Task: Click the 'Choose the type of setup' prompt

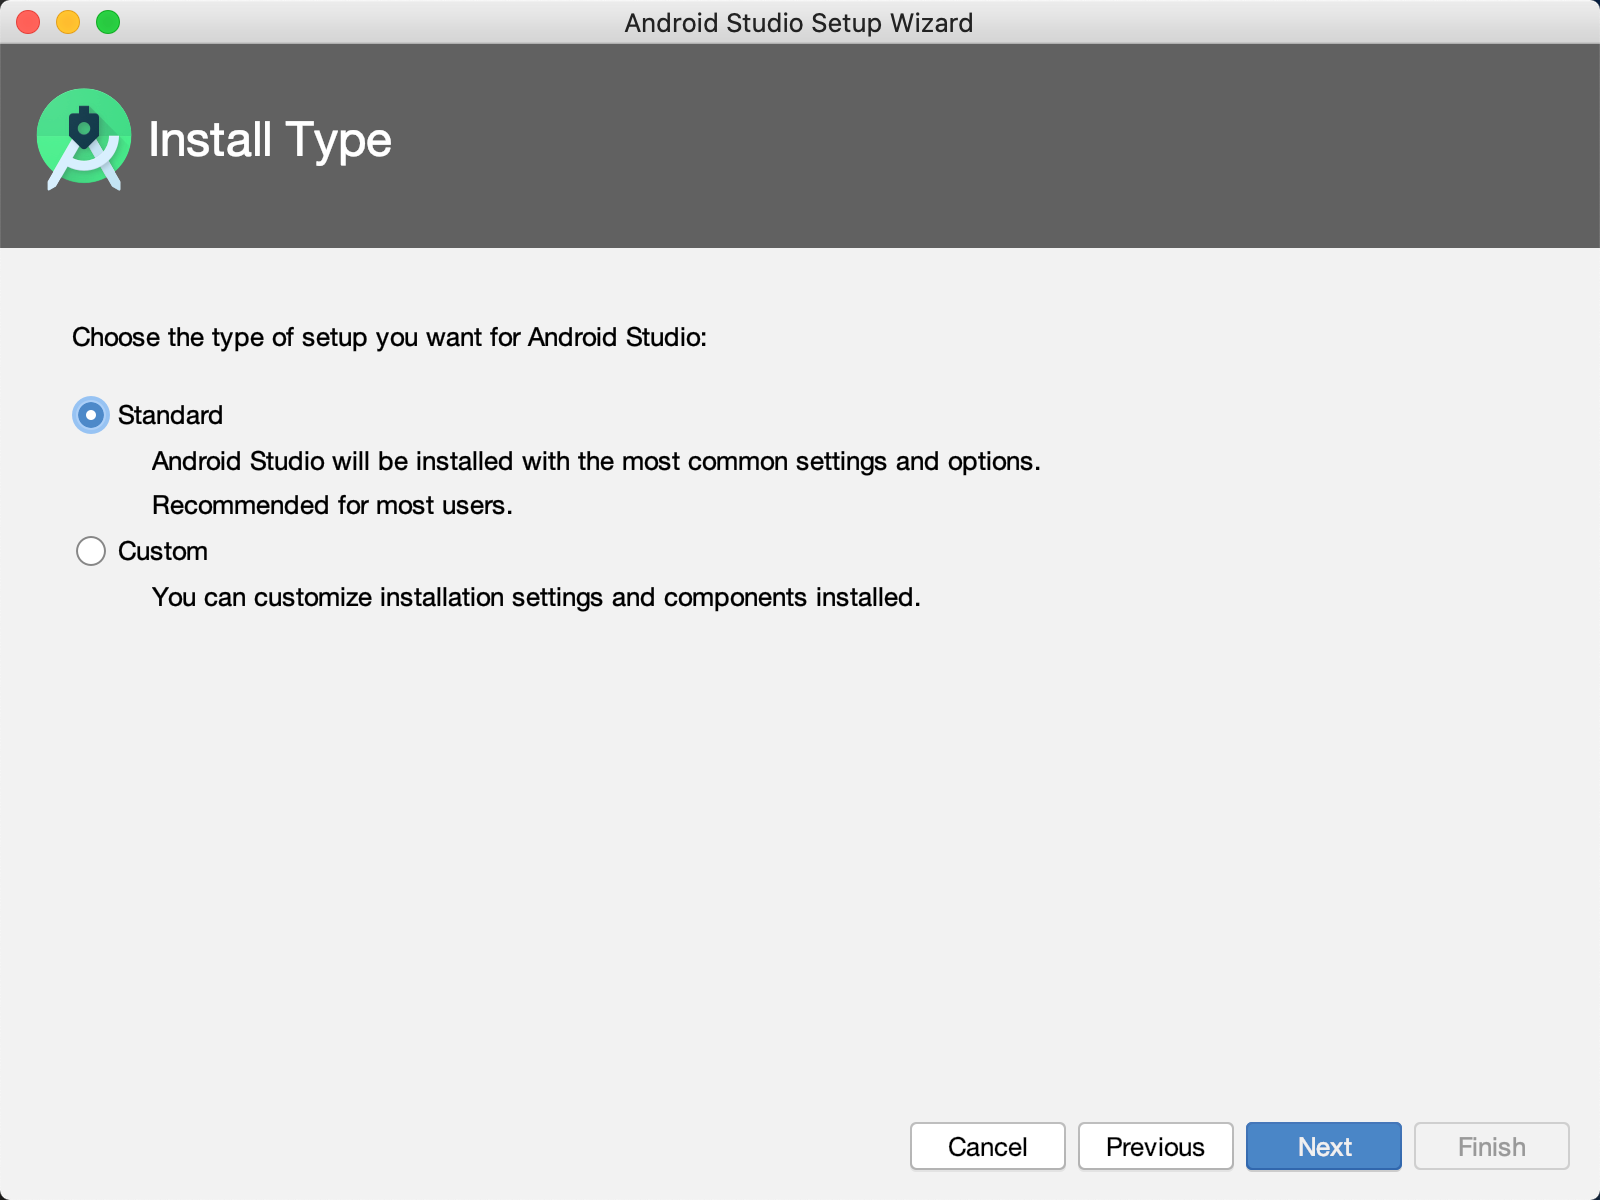Action: (x=389, y=337)
